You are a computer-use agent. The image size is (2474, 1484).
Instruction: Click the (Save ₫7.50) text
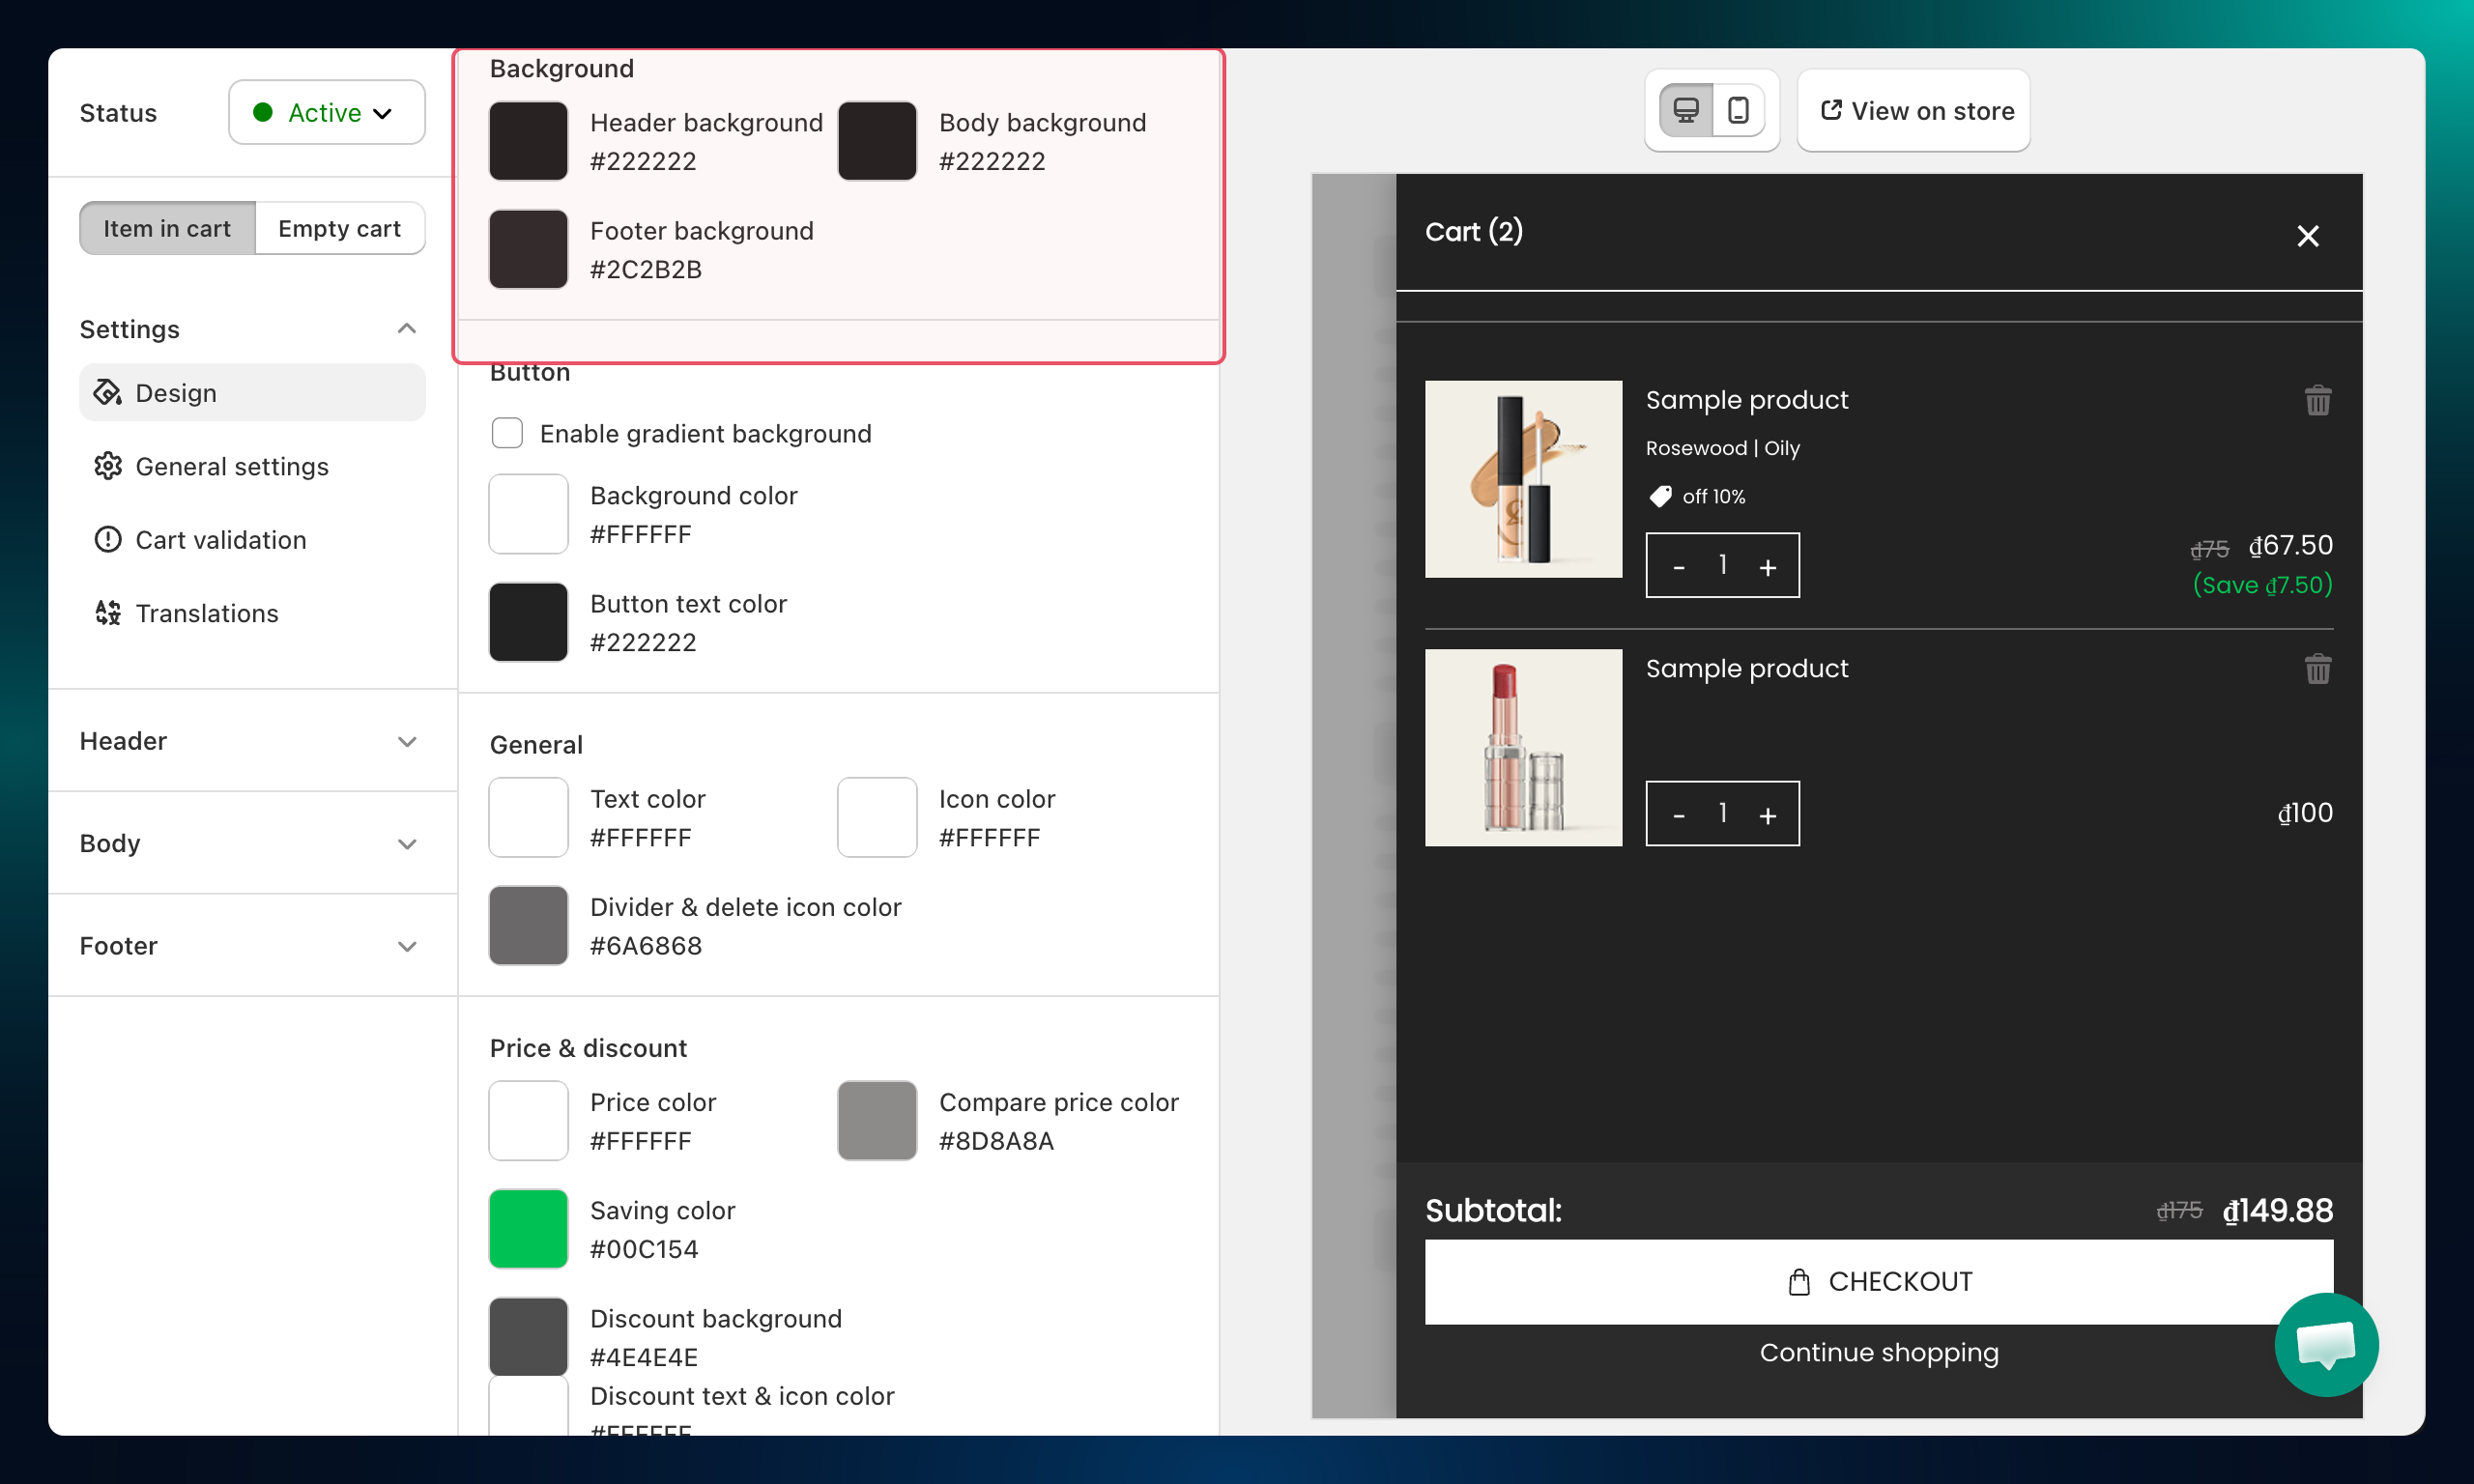2262,585
